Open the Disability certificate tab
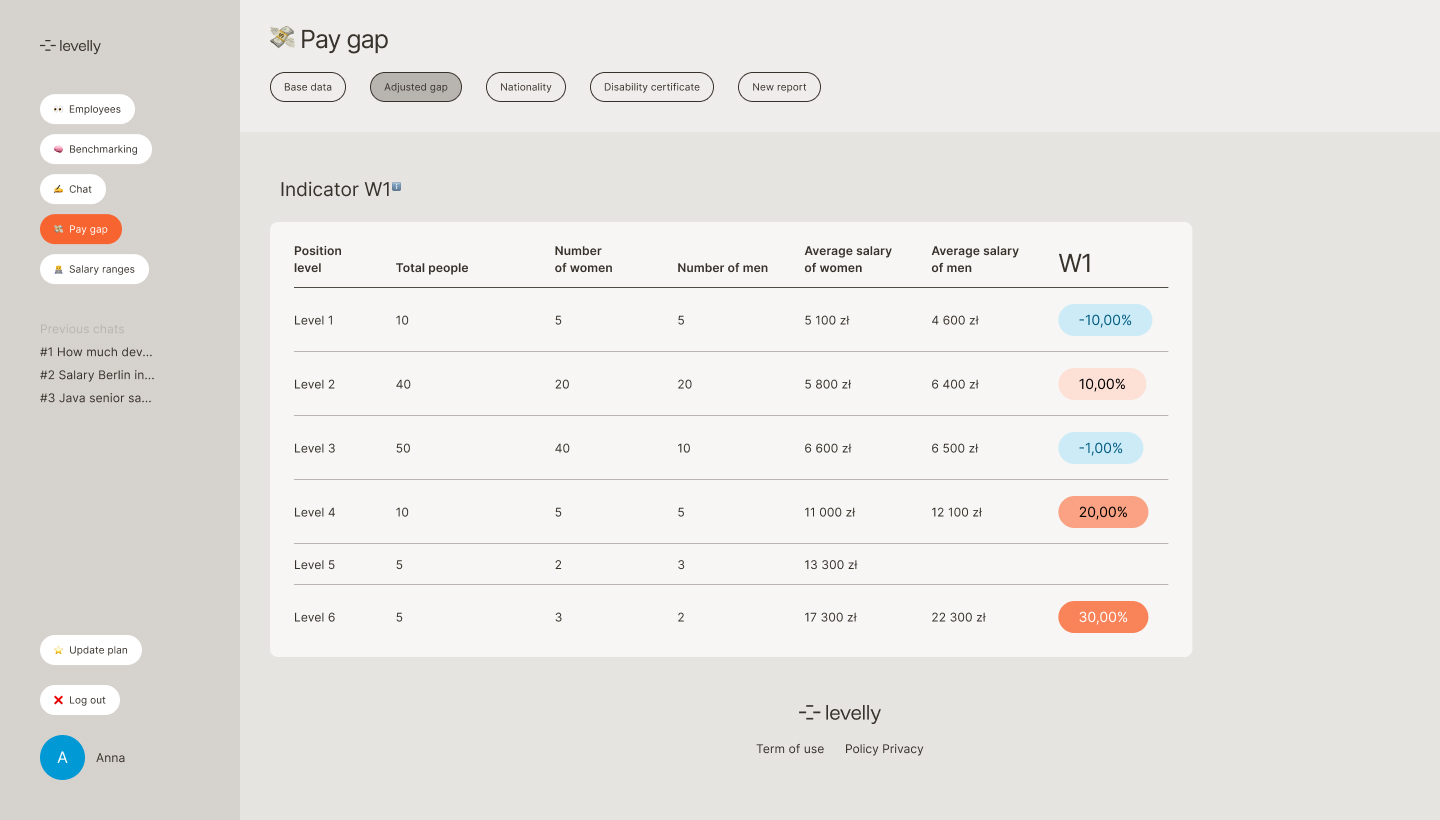The height and width of the screenshot is (820, 1440). pyautogui.click(x=652, y=87)
